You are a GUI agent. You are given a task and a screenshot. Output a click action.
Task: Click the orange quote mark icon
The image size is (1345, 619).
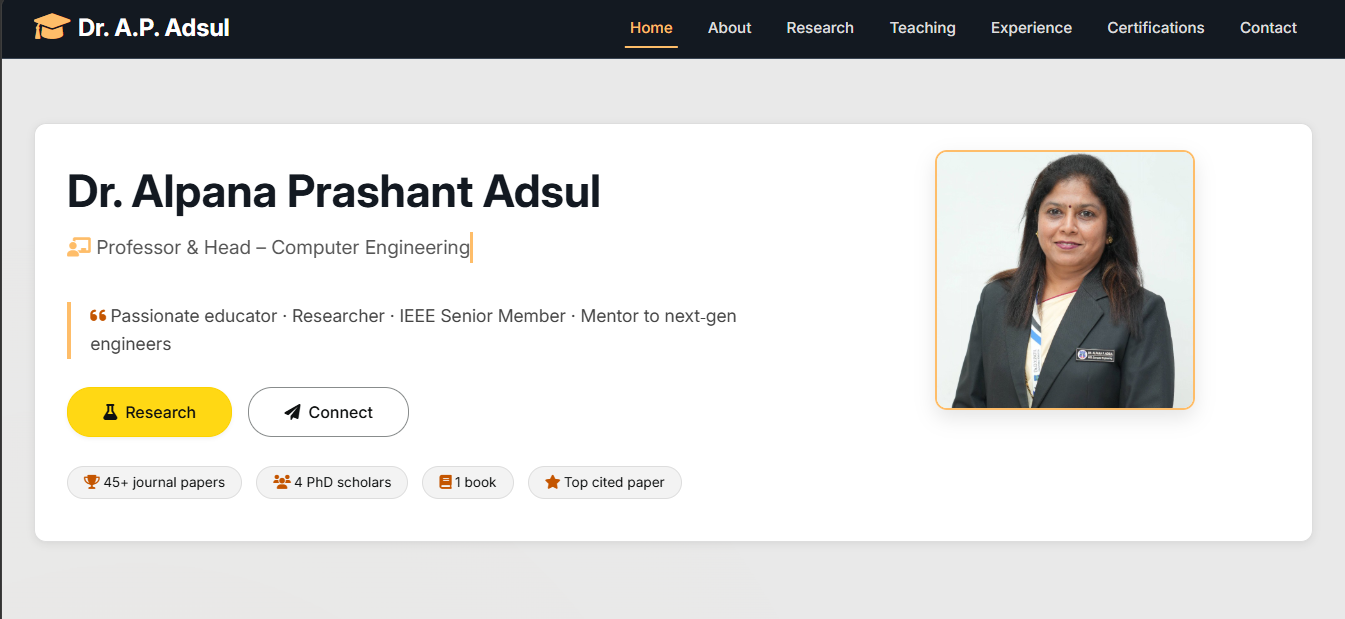98,316
